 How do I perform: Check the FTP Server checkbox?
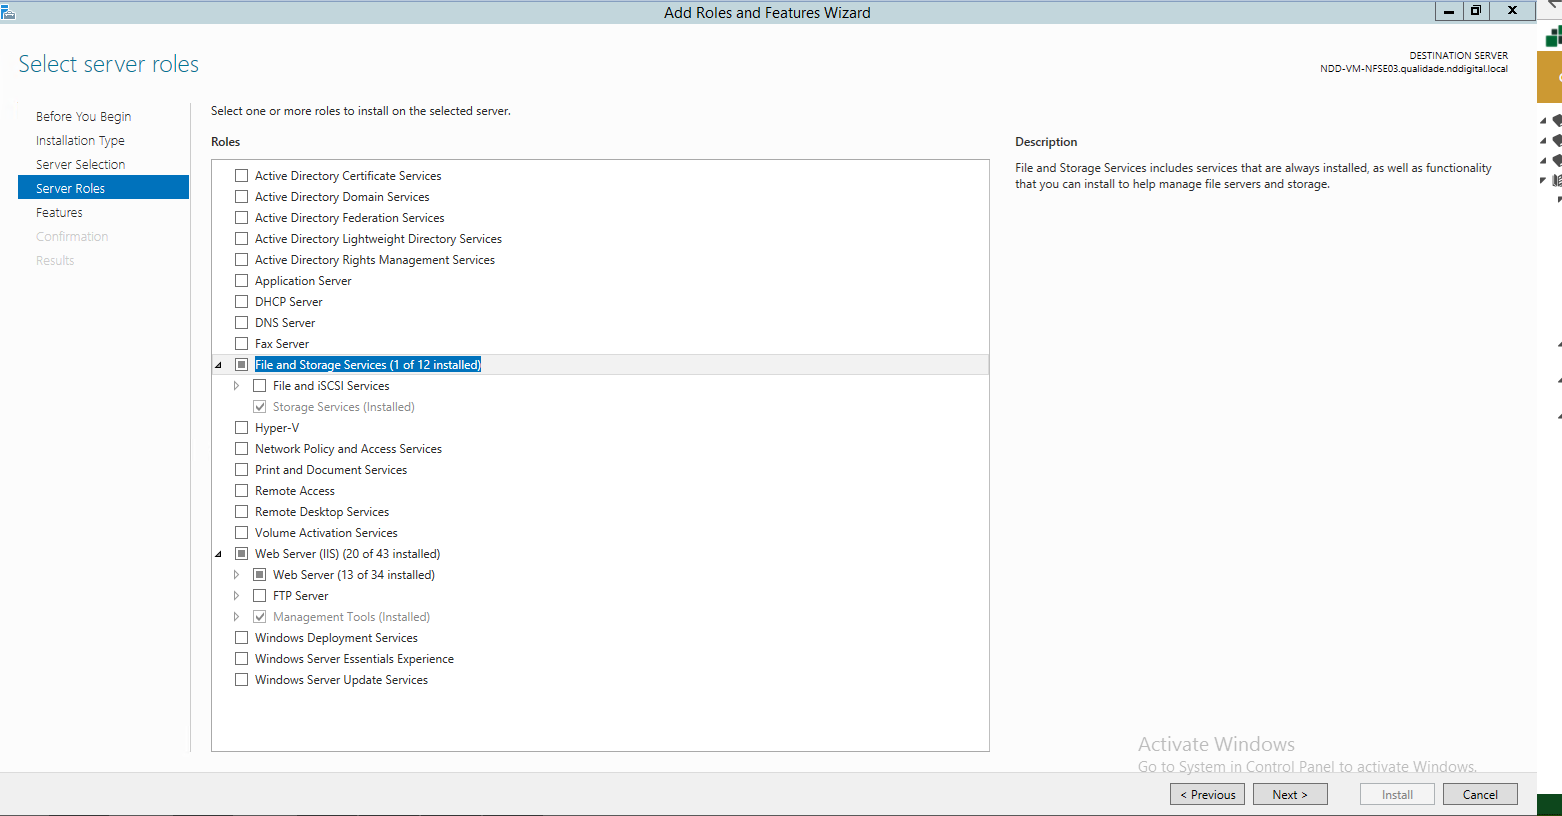click(259, 595)
